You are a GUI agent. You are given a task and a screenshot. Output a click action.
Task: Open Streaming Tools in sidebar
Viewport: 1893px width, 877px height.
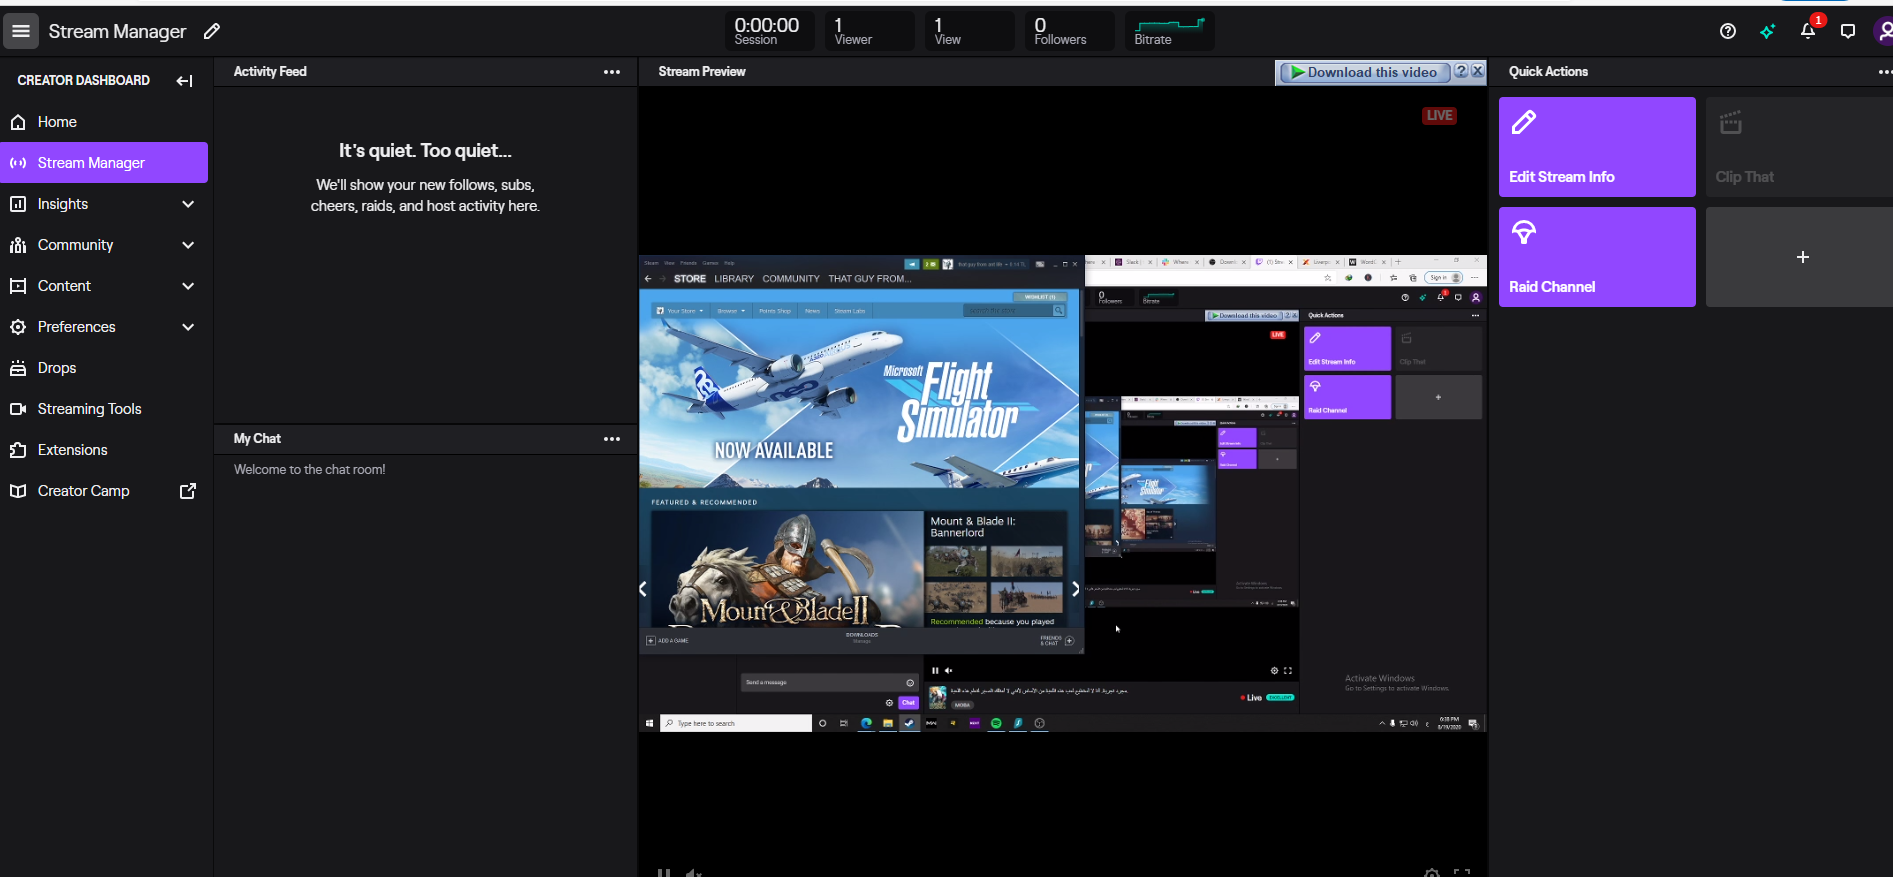pyautogui.click(x=89, y=409)
